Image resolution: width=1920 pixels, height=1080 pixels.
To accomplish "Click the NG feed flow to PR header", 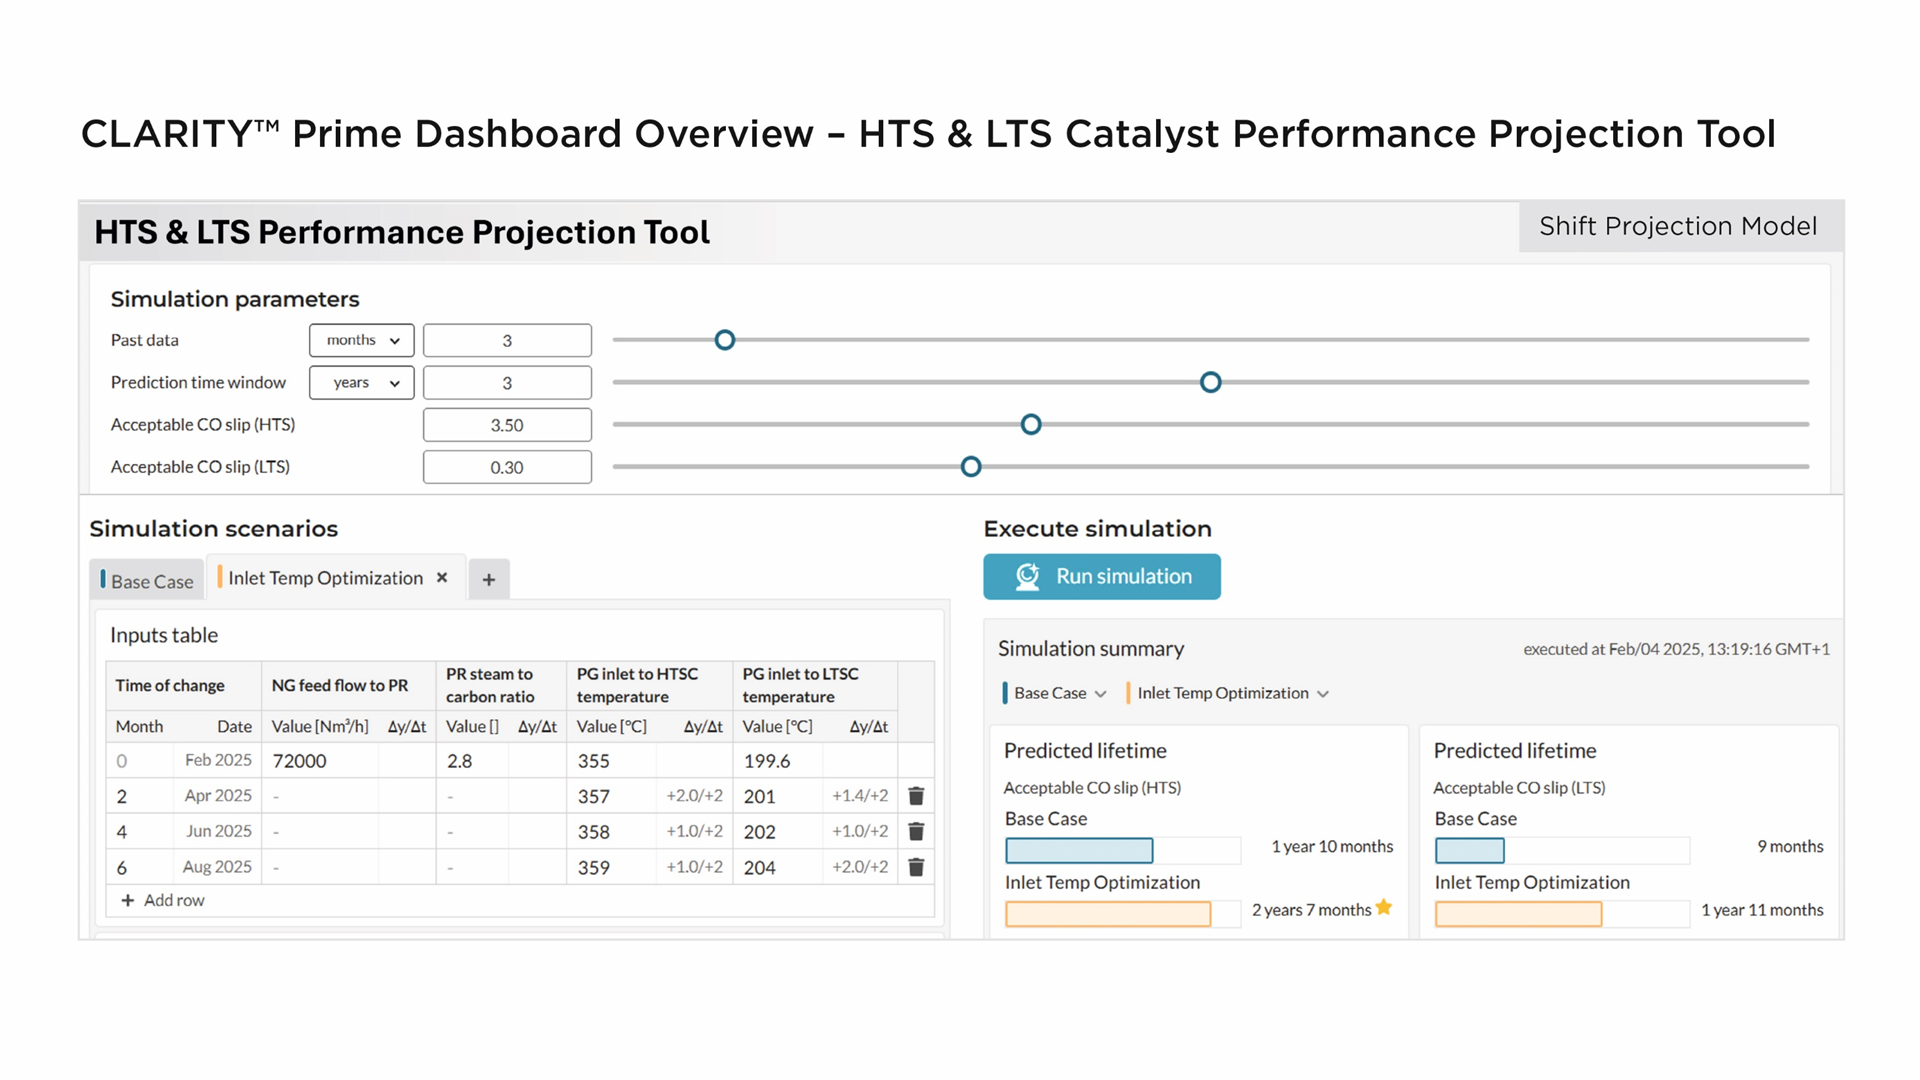I will 349,686.
